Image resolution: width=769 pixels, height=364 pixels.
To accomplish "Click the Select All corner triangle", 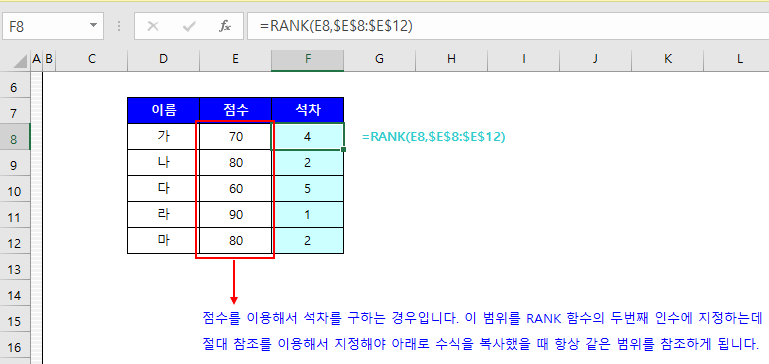I will click(21, 61).
